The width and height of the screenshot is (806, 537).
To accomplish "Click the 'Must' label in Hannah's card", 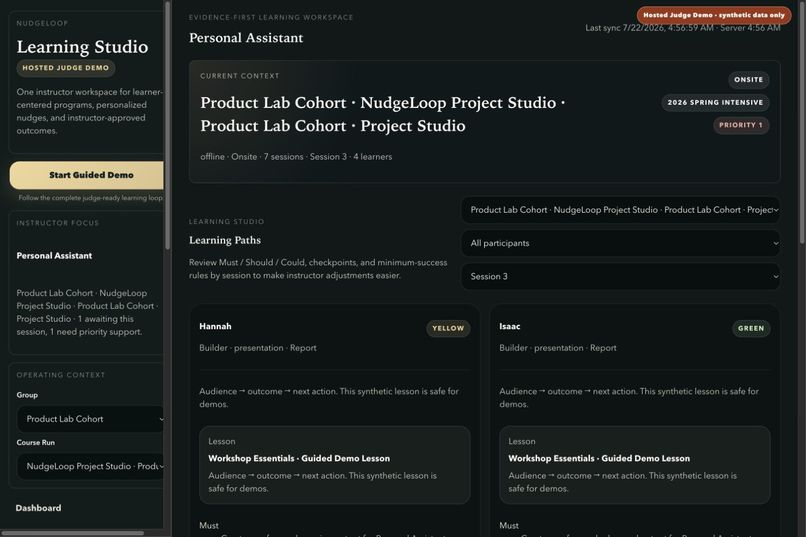I will tap(209, 525).
